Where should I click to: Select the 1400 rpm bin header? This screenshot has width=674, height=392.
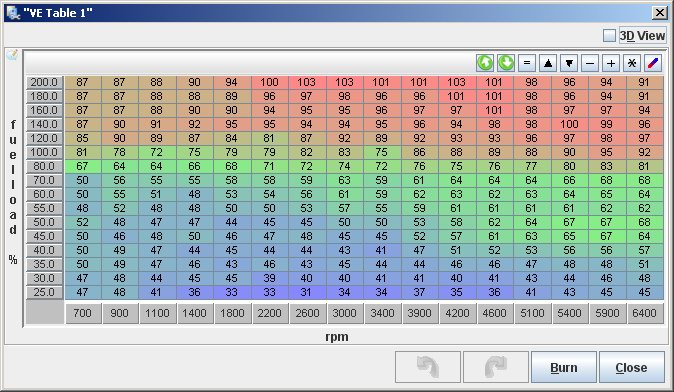[x=194, y=313]
